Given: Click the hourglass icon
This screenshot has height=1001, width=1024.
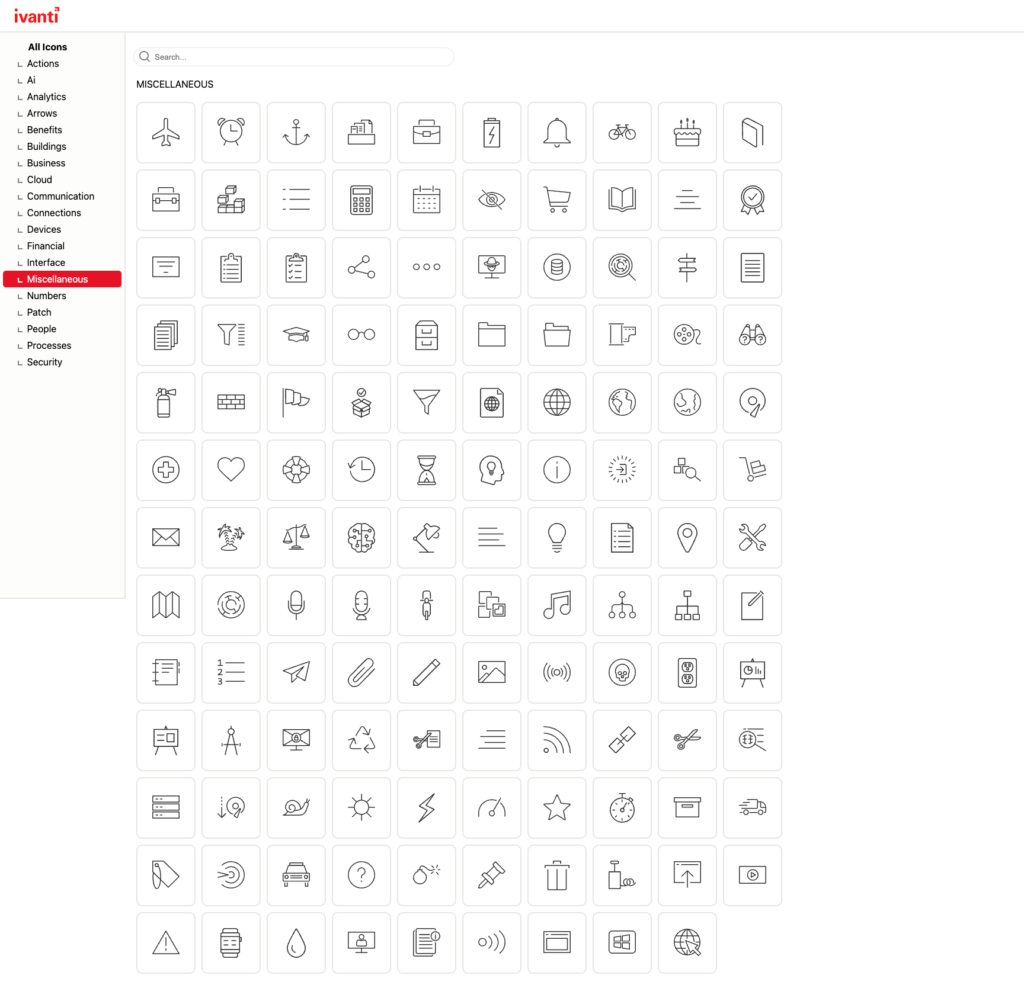Looking at the screenshot, I should (427, 470).
